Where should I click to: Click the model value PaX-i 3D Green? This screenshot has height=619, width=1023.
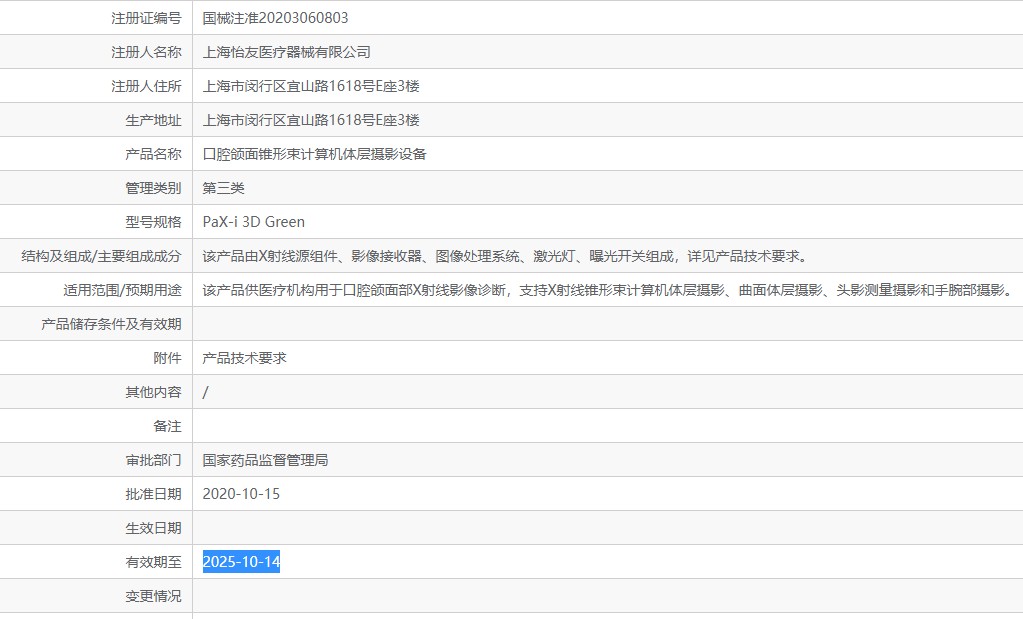point(254,222)
